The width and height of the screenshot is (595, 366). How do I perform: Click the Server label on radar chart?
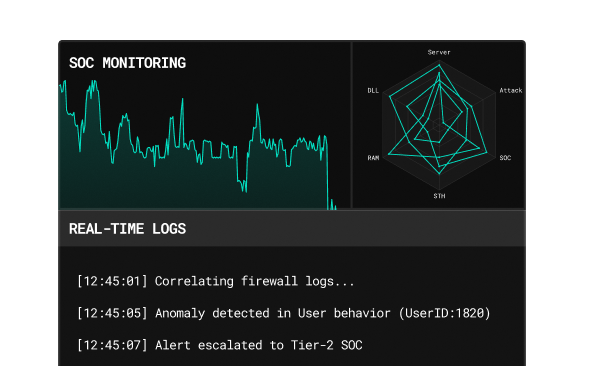pyautogui.click(x=439, y=52)
